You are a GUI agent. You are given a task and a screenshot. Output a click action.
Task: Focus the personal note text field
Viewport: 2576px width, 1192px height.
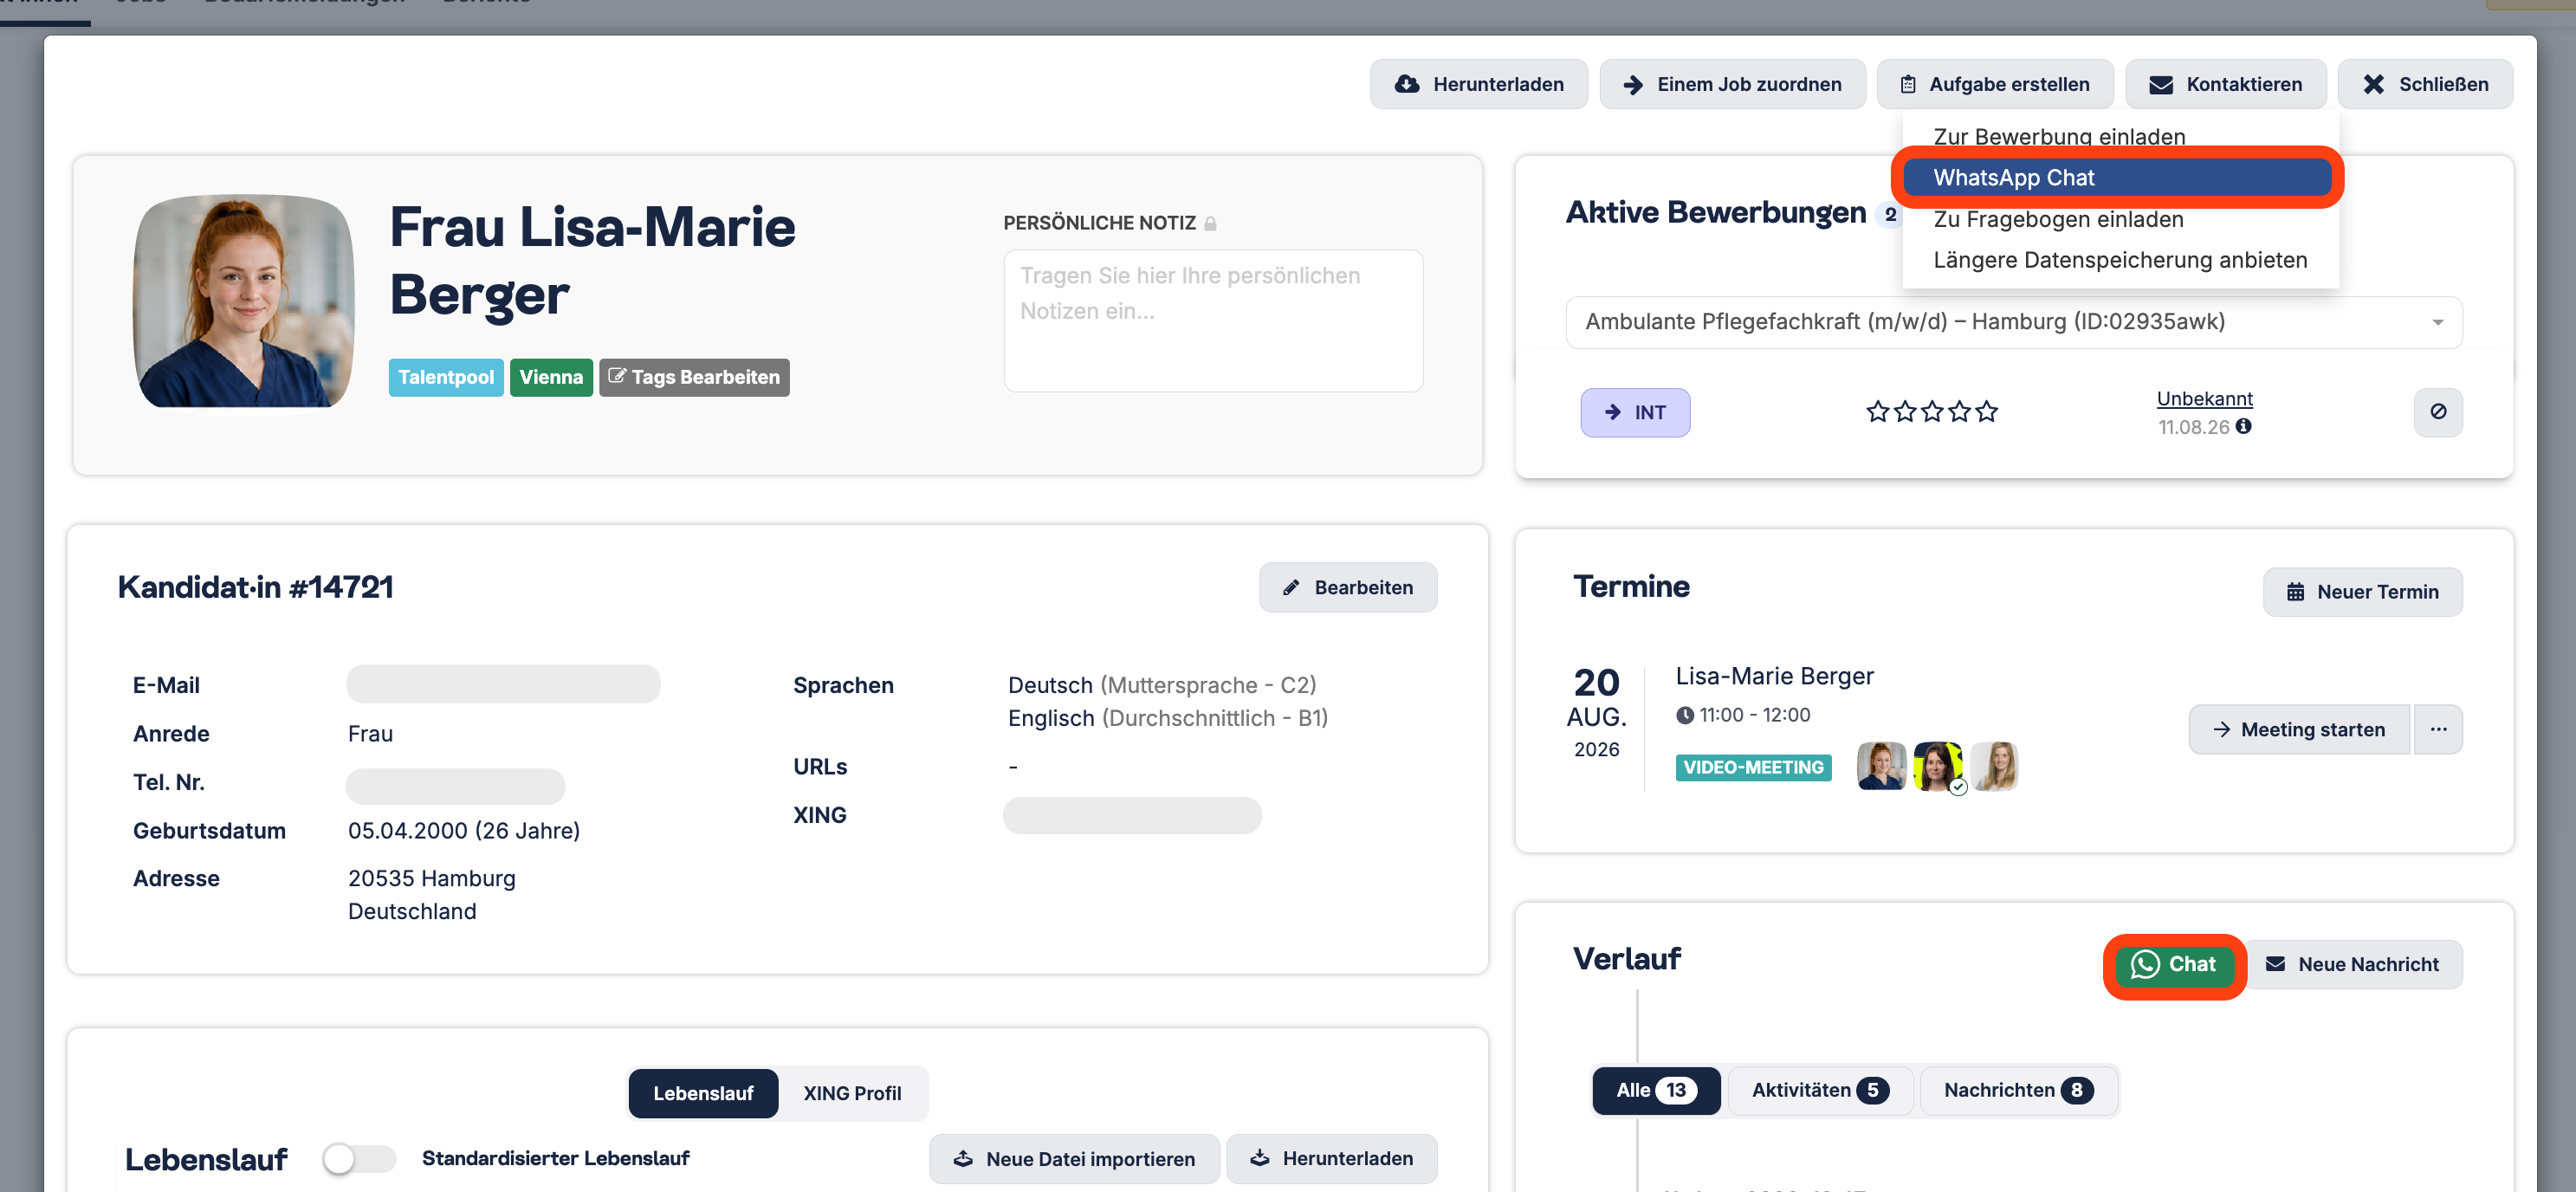pyautogui.click(x=1213, y=320)
